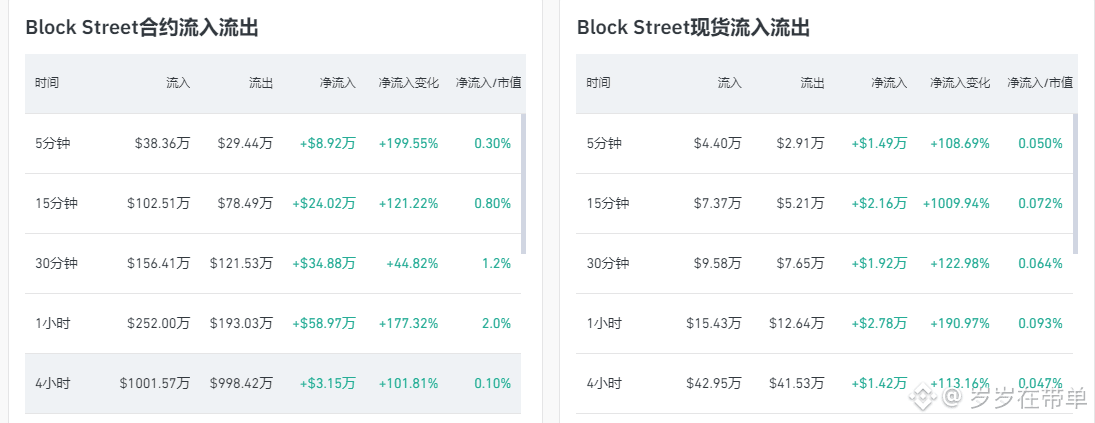Click inflow value $1001.57万
The image size is (1095, 423).
(154, 384)
